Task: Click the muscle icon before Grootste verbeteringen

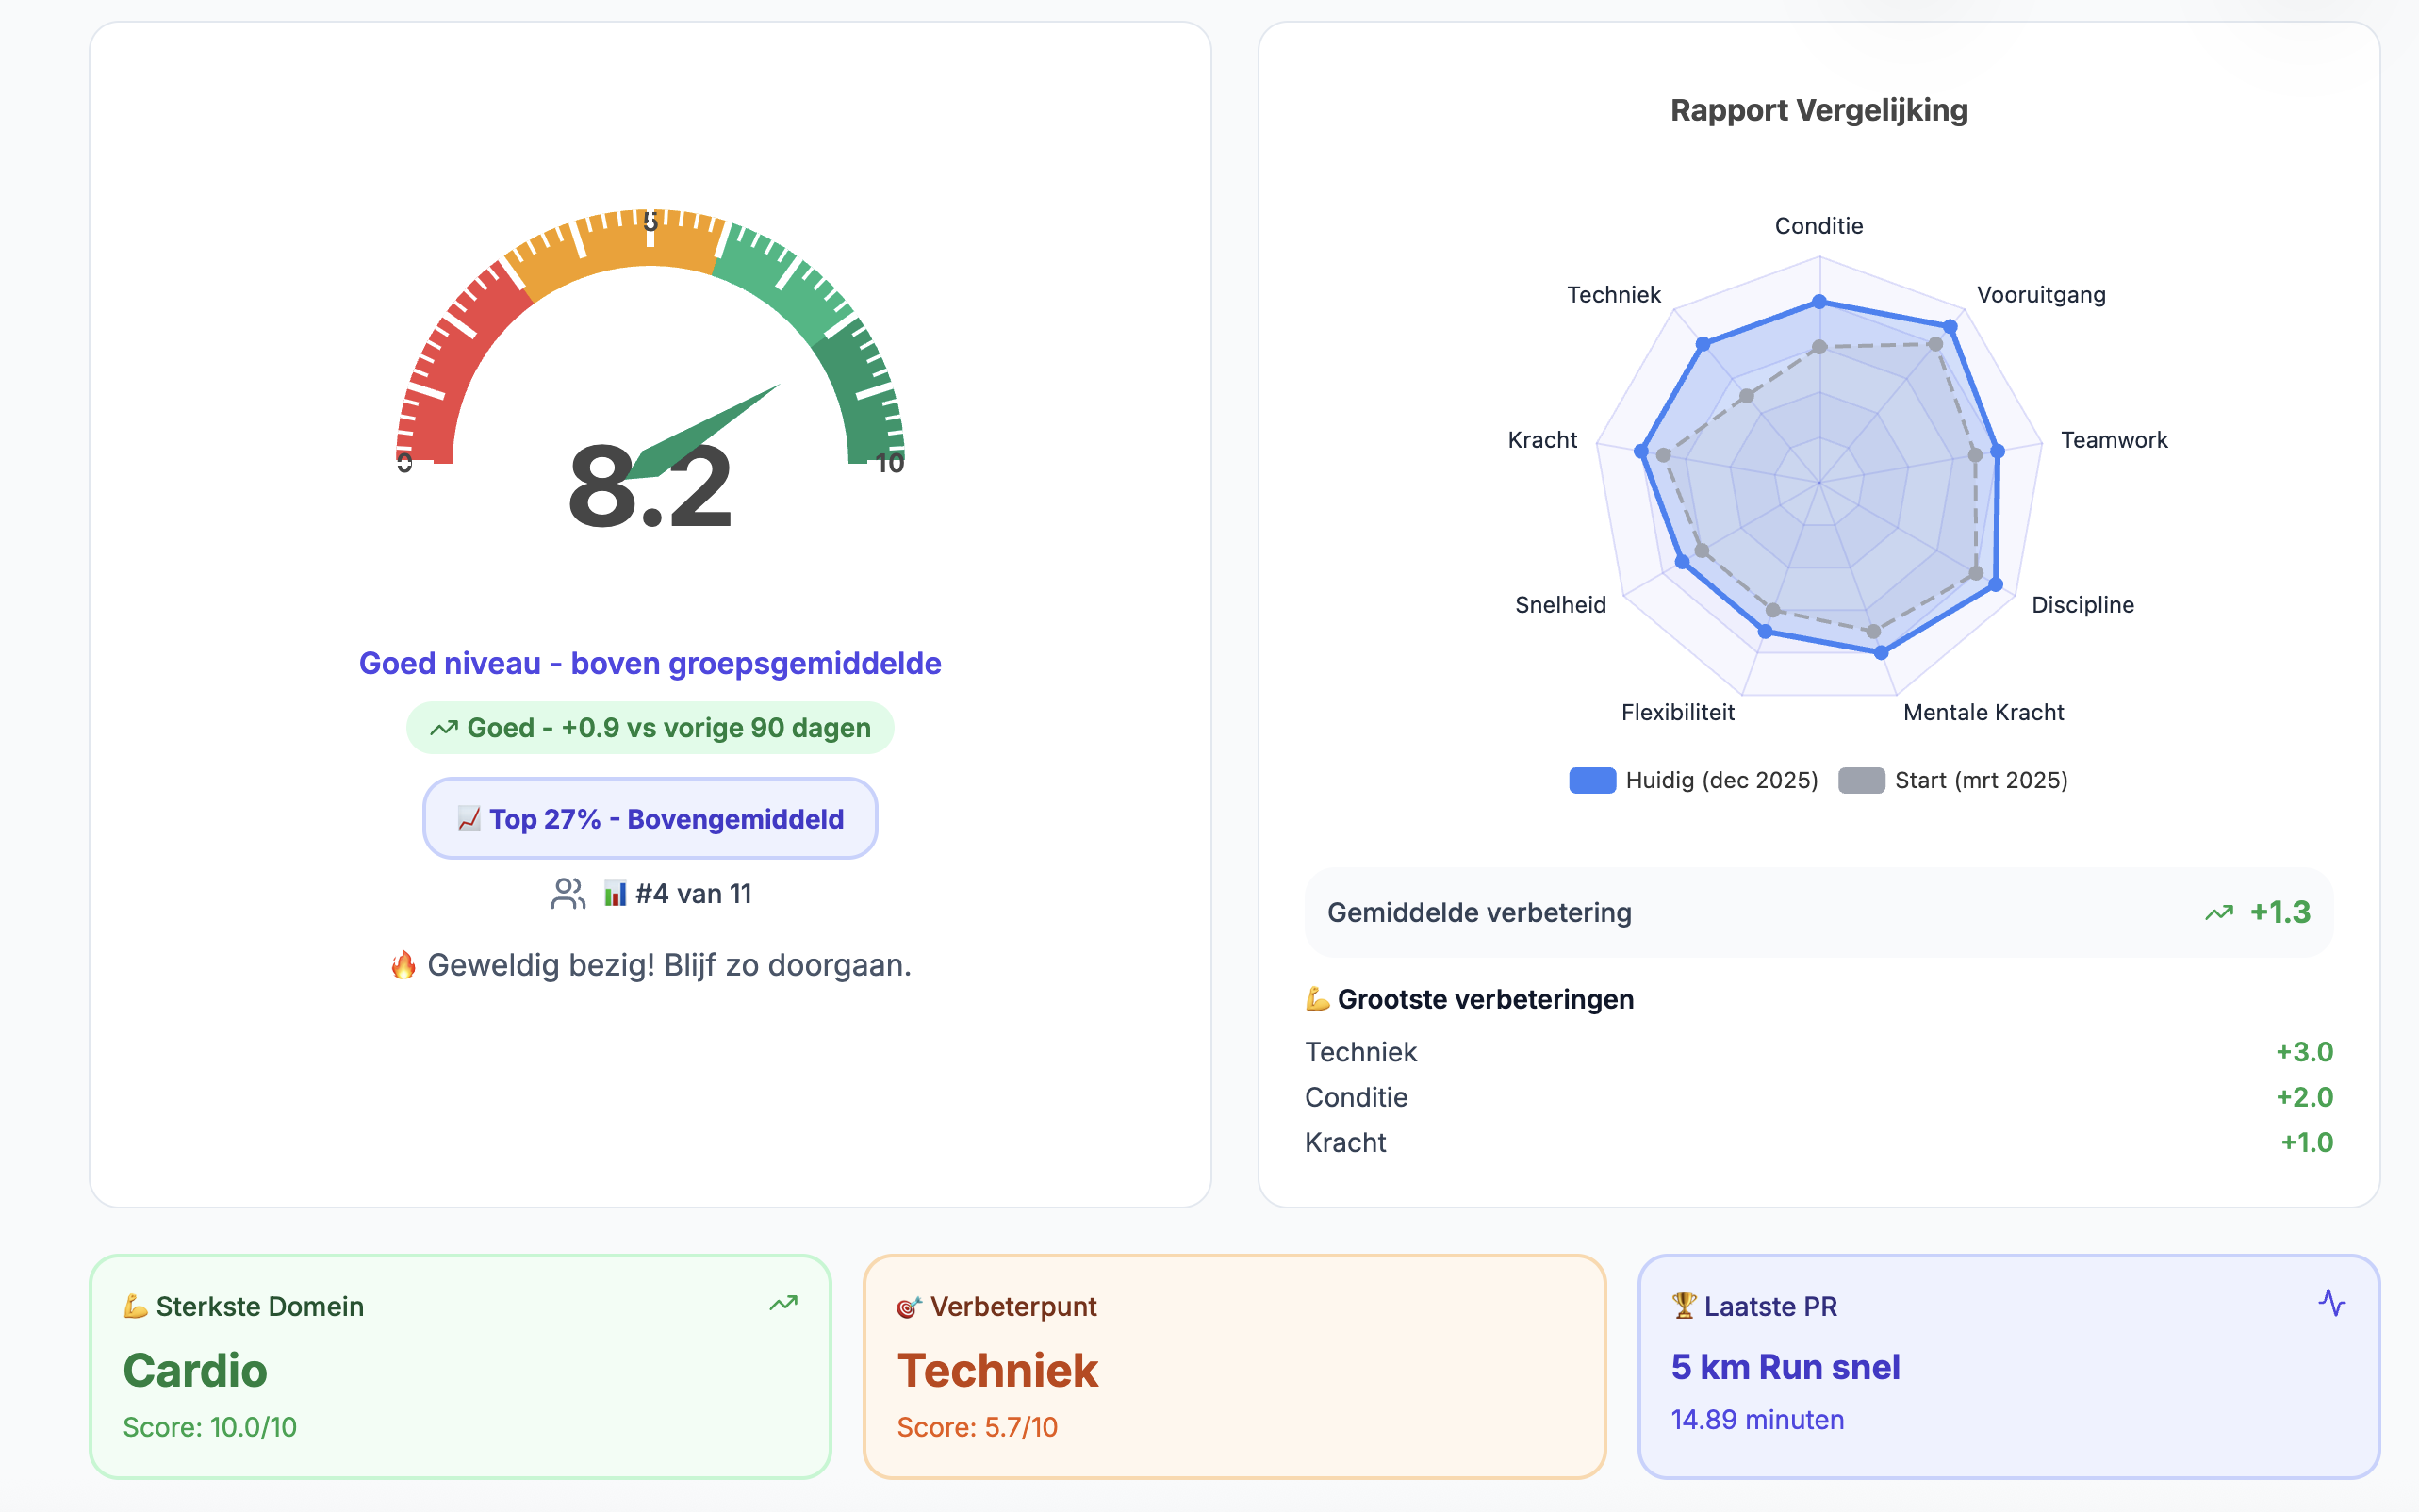Action: pos(1316,997)
